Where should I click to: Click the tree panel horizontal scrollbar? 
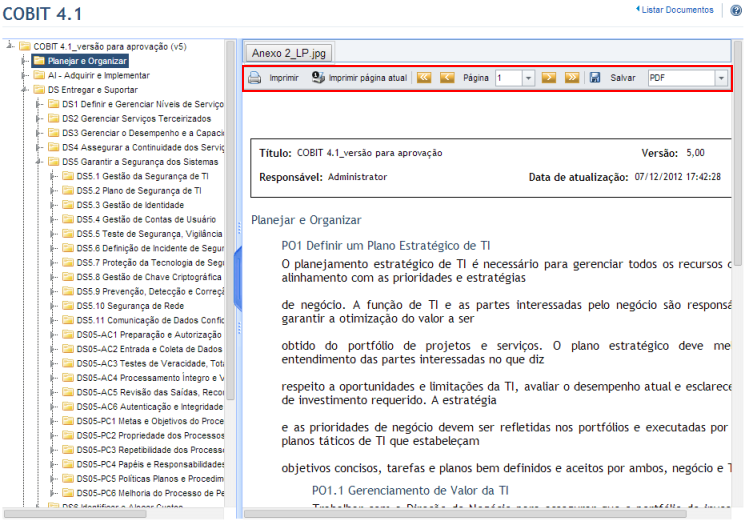click(75, 513)
